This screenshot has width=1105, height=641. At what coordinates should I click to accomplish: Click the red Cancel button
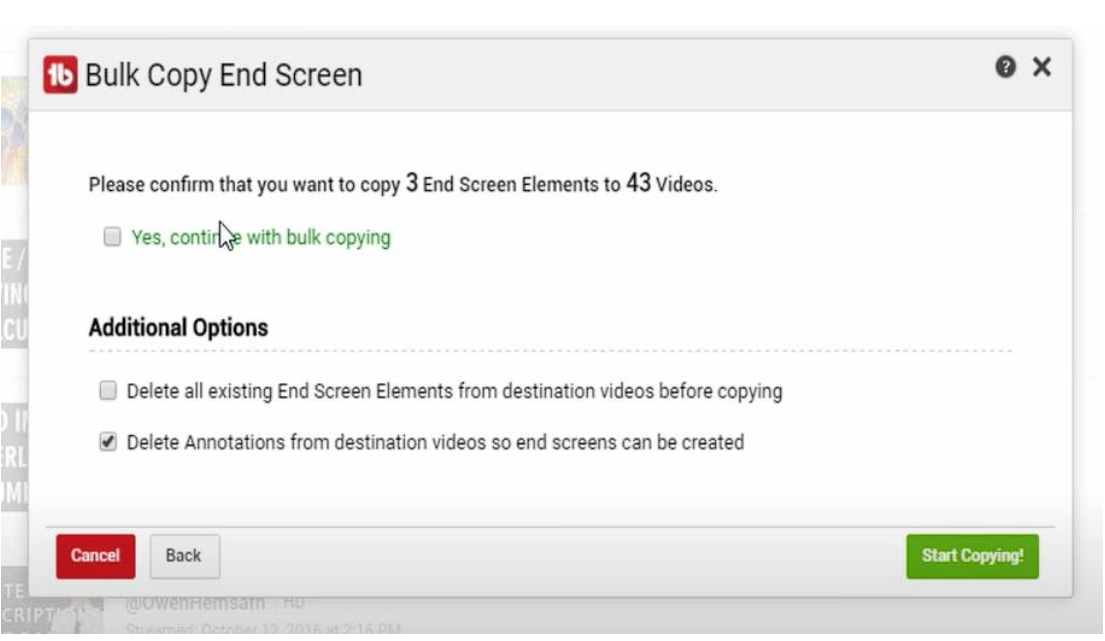click(x=95, y=556)
